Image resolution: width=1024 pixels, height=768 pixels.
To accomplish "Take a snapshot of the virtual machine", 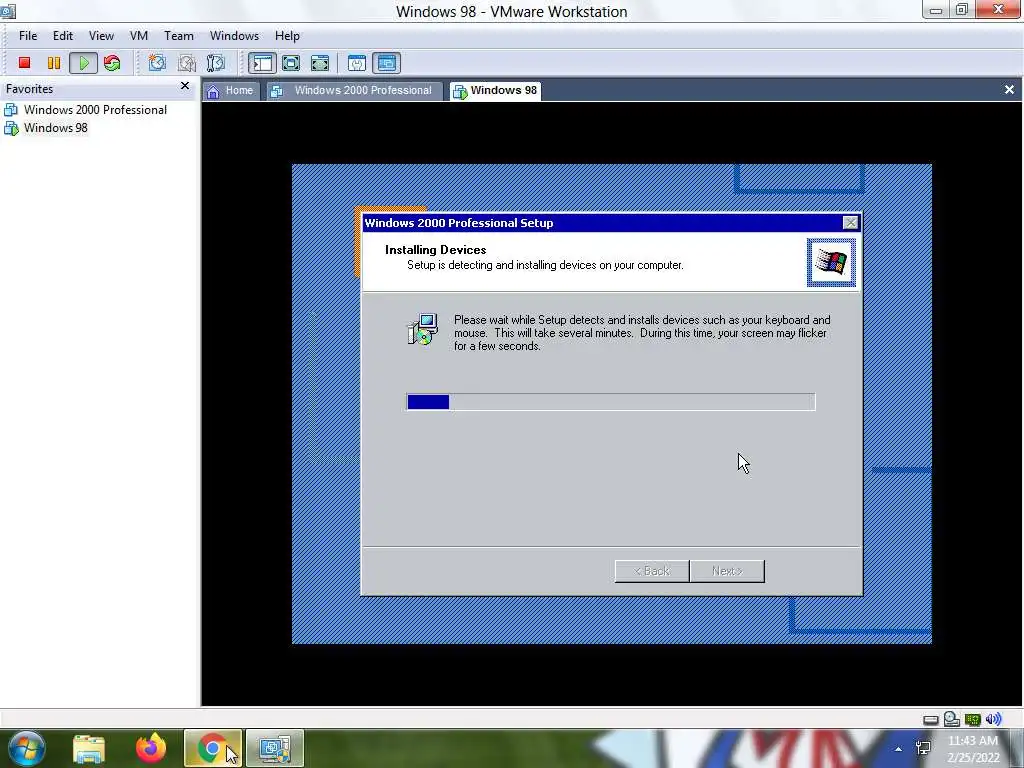I will 157,63.
